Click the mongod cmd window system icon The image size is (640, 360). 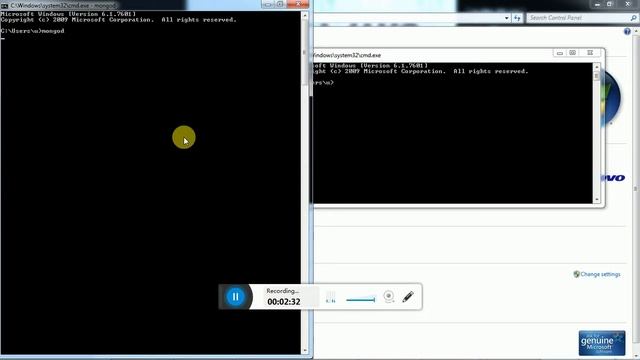tap(4, 6)
